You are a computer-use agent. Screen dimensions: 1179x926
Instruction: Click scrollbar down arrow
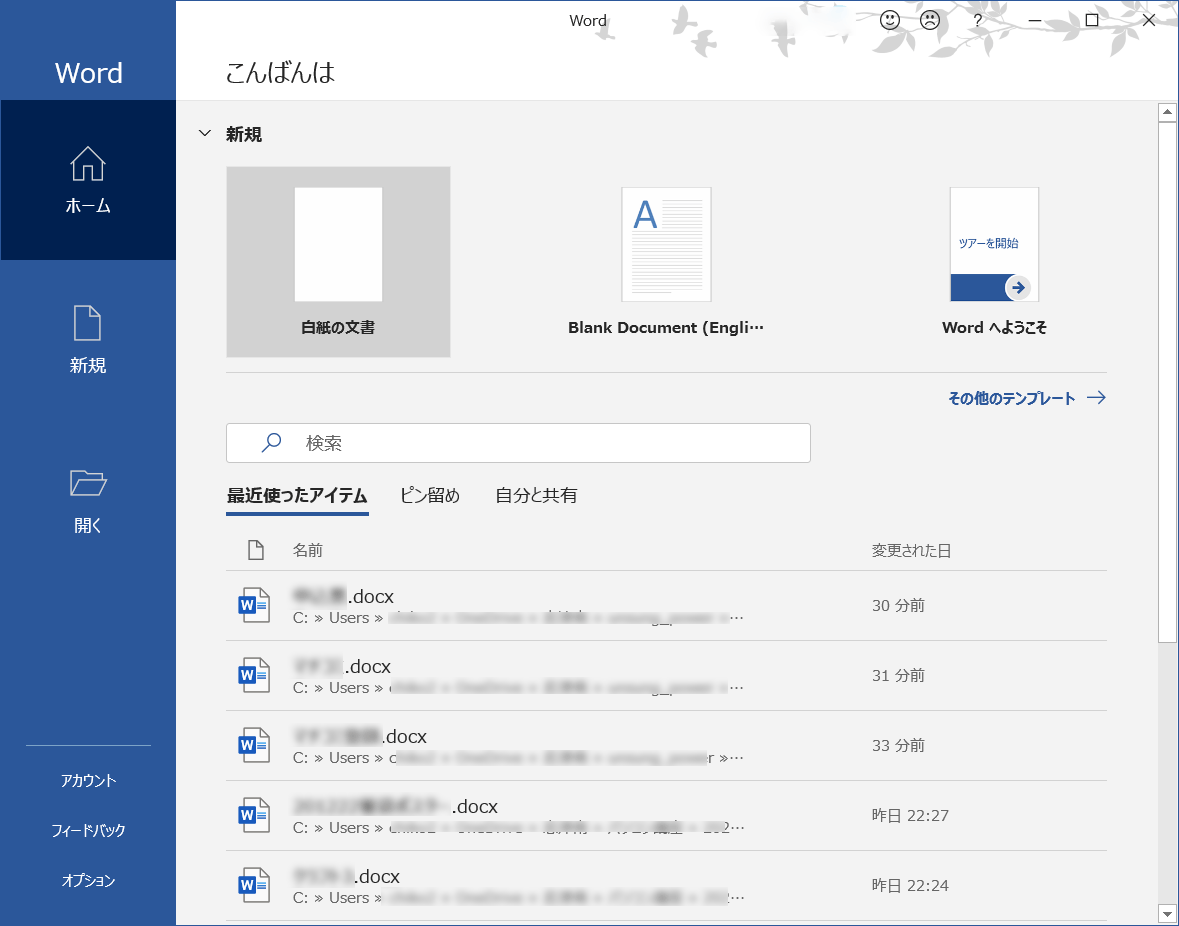(1167, 914)
